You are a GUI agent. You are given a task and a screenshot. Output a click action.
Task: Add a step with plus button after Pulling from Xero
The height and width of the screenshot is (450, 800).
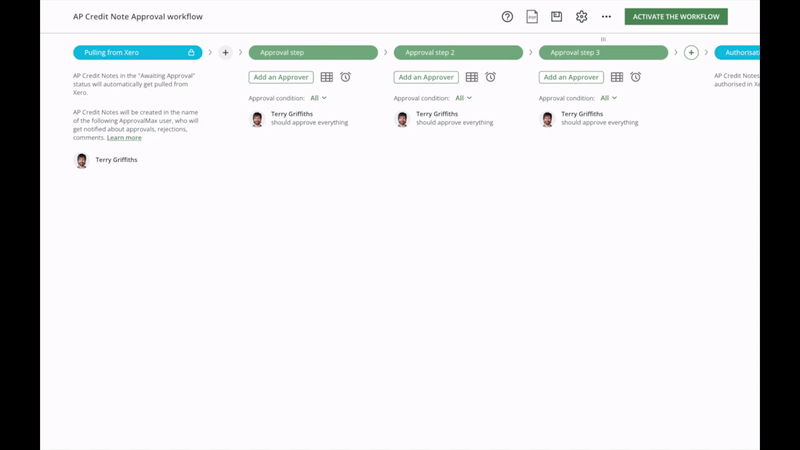[x=225, y=53]
